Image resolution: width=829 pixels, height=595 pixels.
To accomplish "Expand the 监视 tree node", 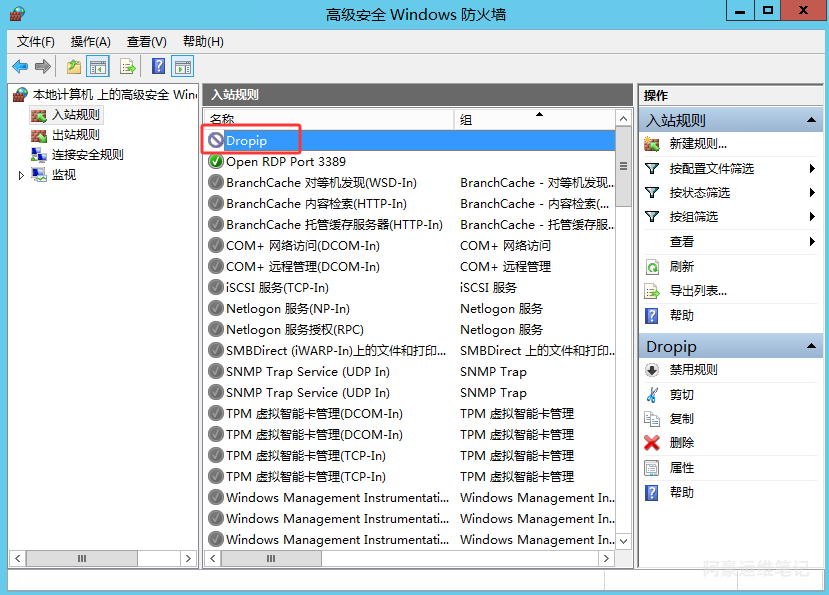I will click(x=21, y=175).
